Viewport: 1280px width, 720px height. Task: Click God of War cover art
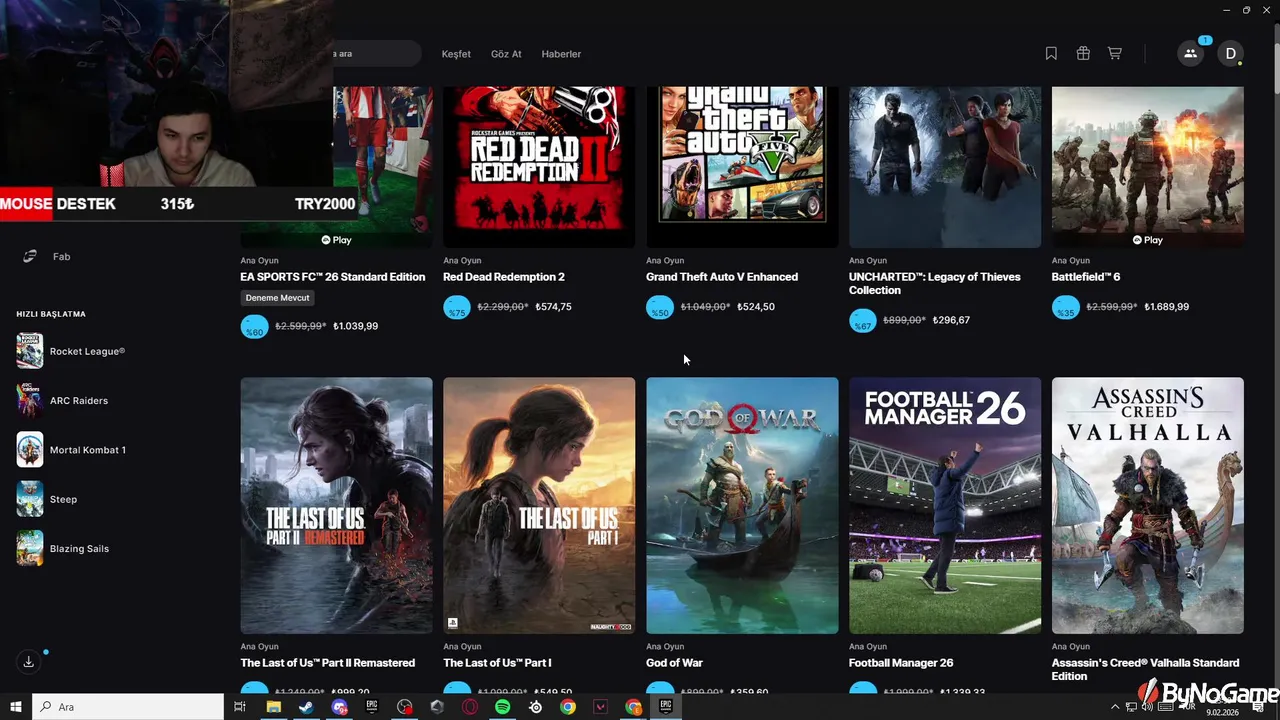tap(742, 505)
